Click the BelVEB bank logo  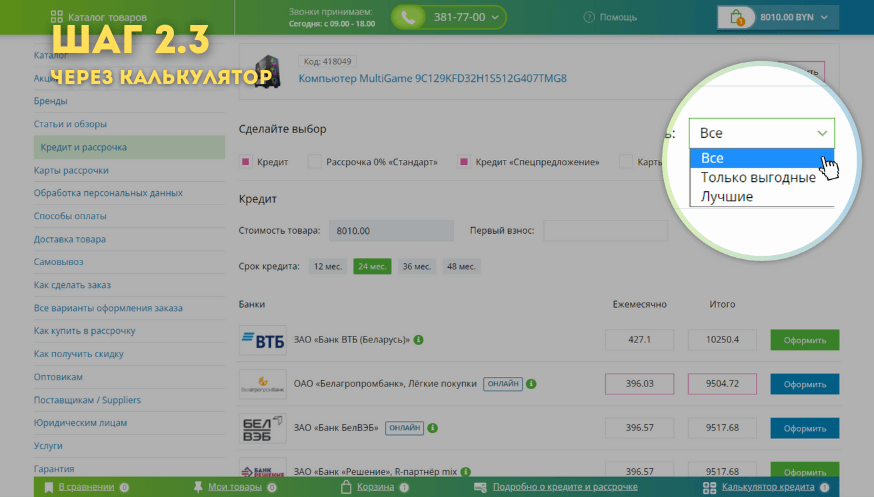click(263, 428)
